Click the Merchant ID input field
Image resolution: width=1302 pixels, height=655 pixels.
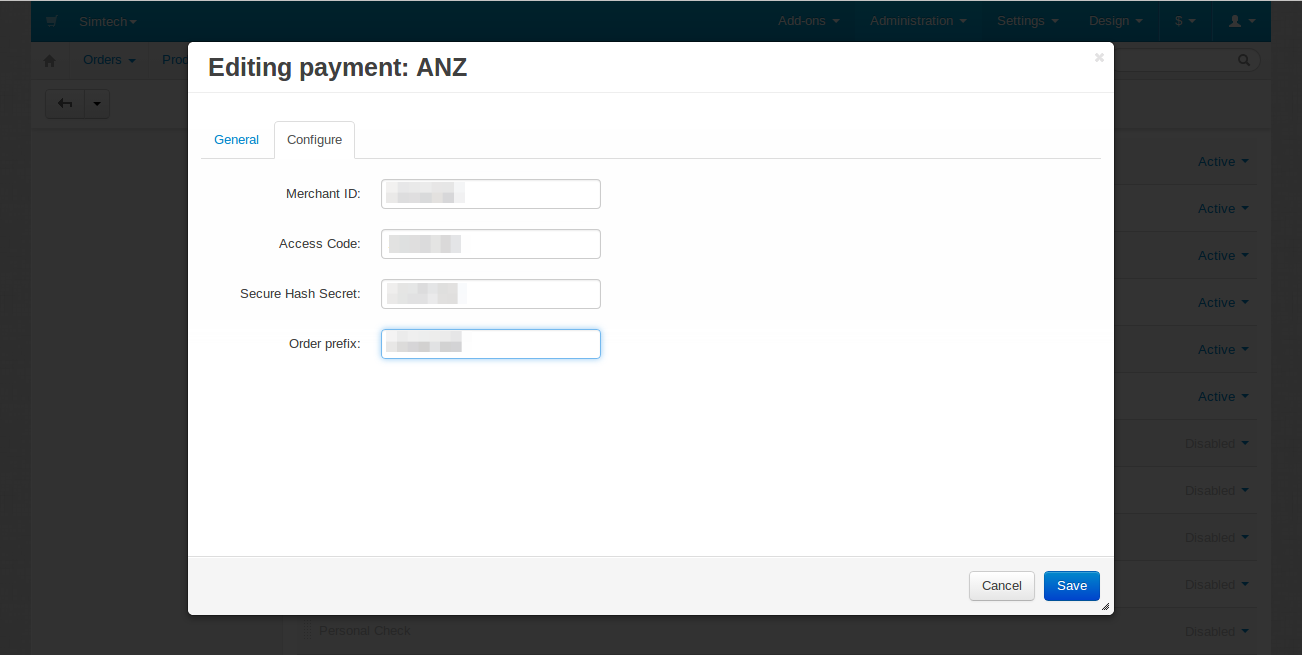pyautogui.click(x=491, y=194)
